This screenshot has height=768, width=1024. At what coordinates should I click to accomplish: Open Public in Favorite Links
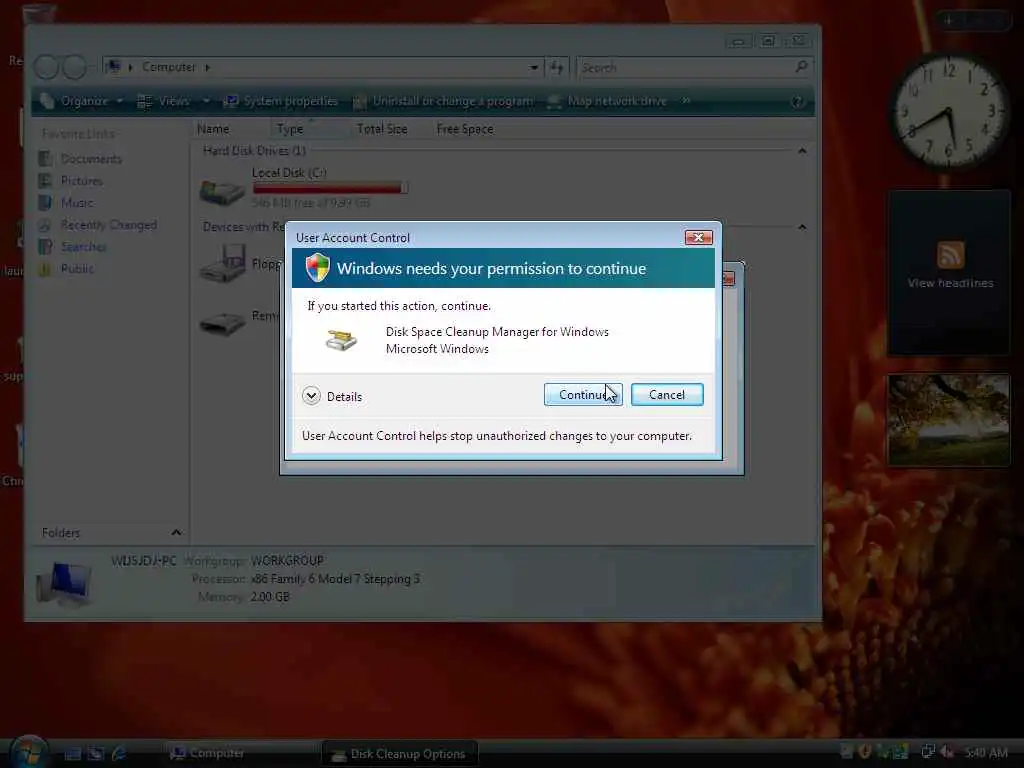point(67,268)
